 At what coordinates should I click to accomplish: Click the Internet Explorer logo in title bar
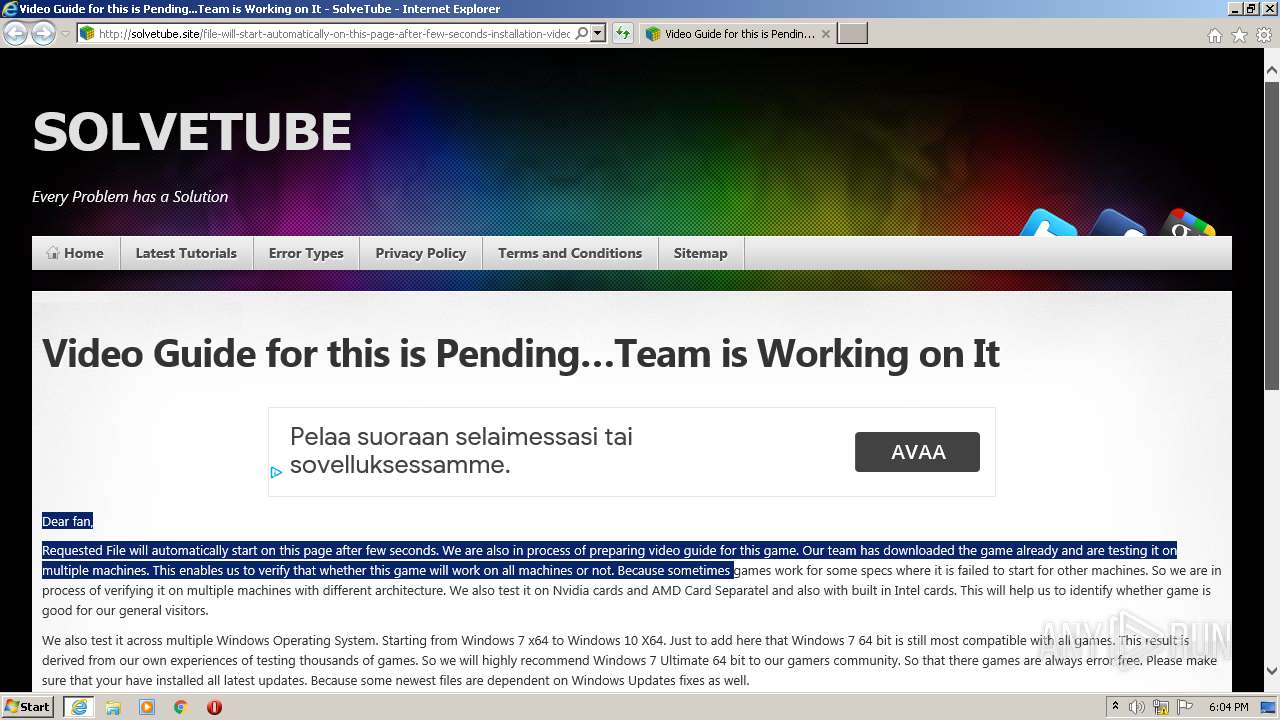[x=10, y=9]
